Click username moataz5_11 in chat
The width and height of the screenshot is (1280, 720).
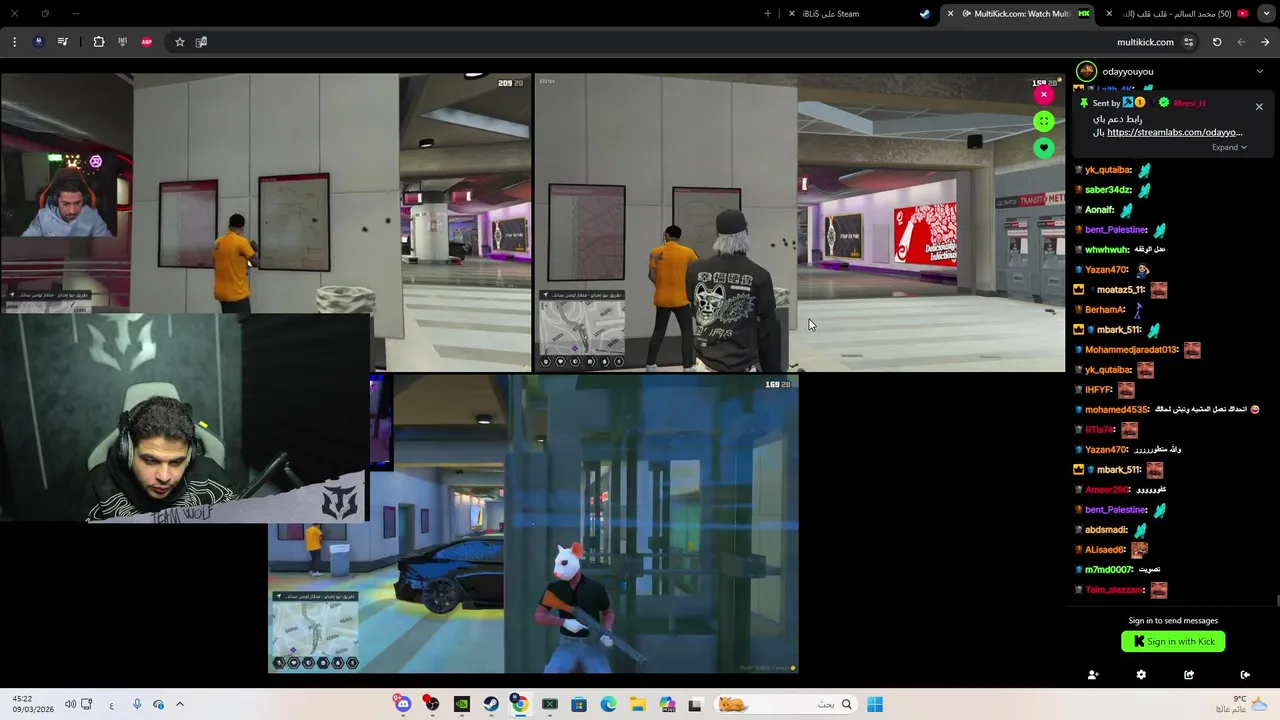point(1121,290)
